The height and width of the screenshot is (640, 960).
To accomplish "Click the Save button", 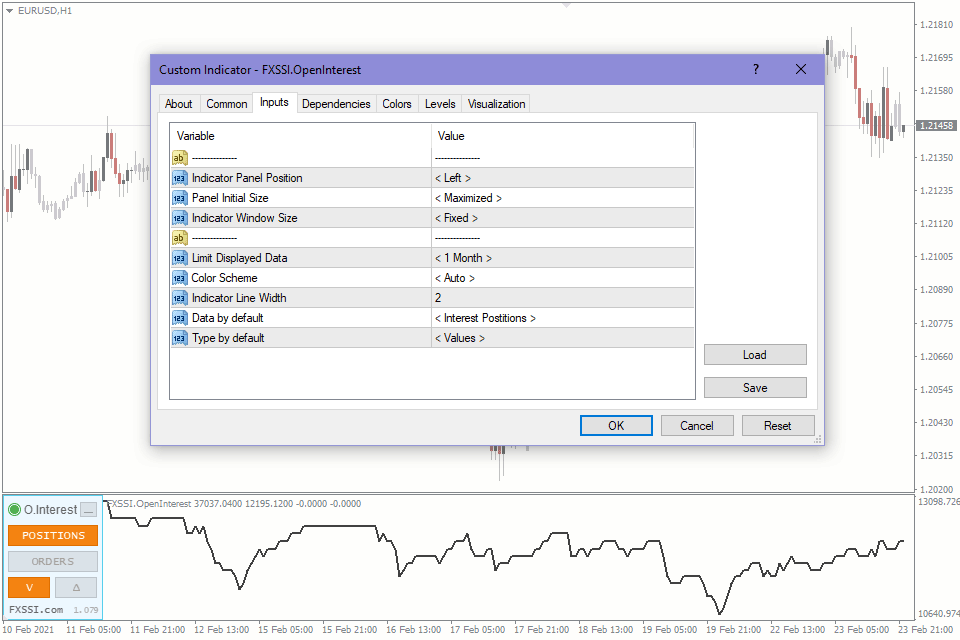I will pyautogui.click(x=755, y=388).
